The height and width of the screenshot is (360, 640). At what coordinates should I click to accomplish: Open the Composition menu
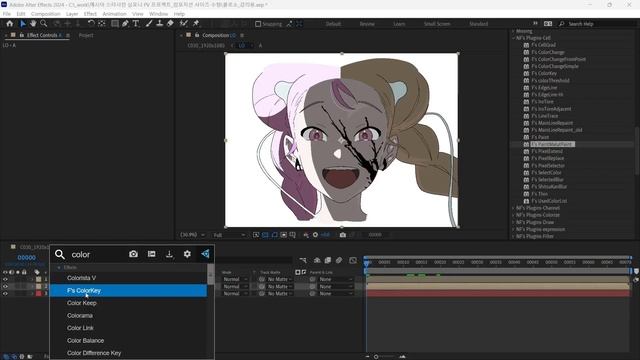point(45,14)
